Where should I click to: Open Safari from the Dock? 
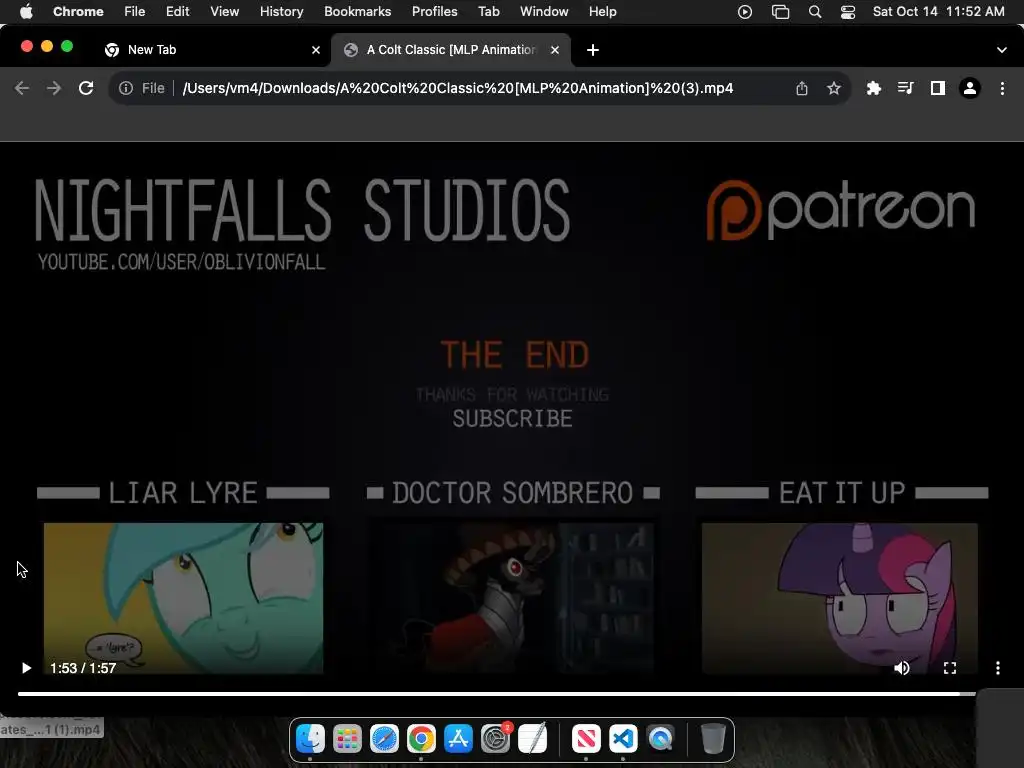(384, 739)
